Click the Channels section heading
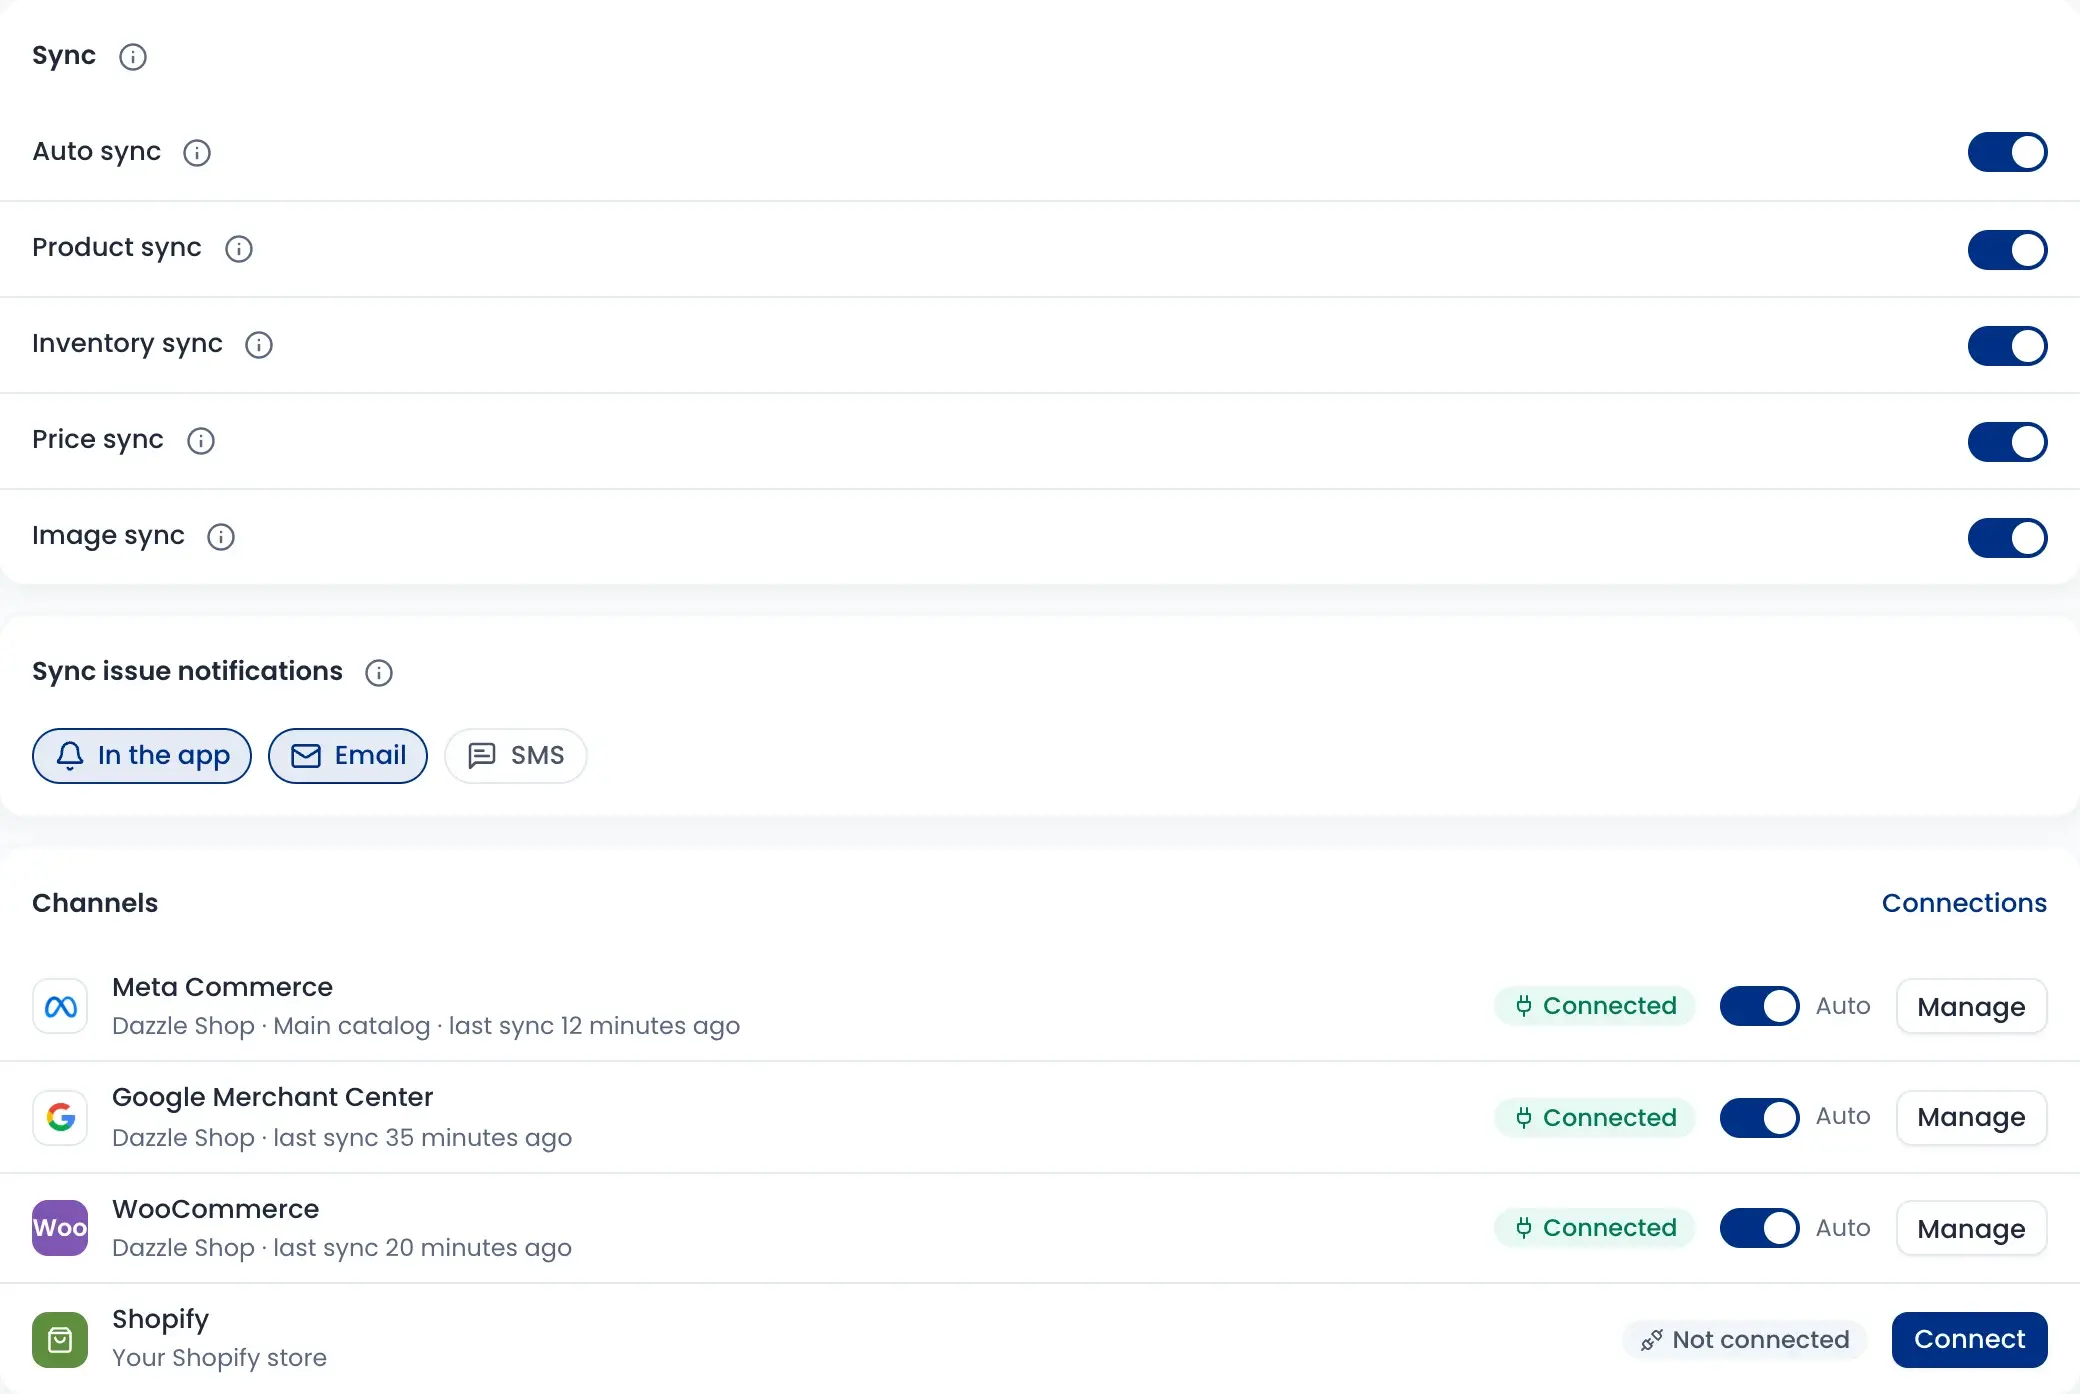The image size is (2080, 1394). click(95, 903)
